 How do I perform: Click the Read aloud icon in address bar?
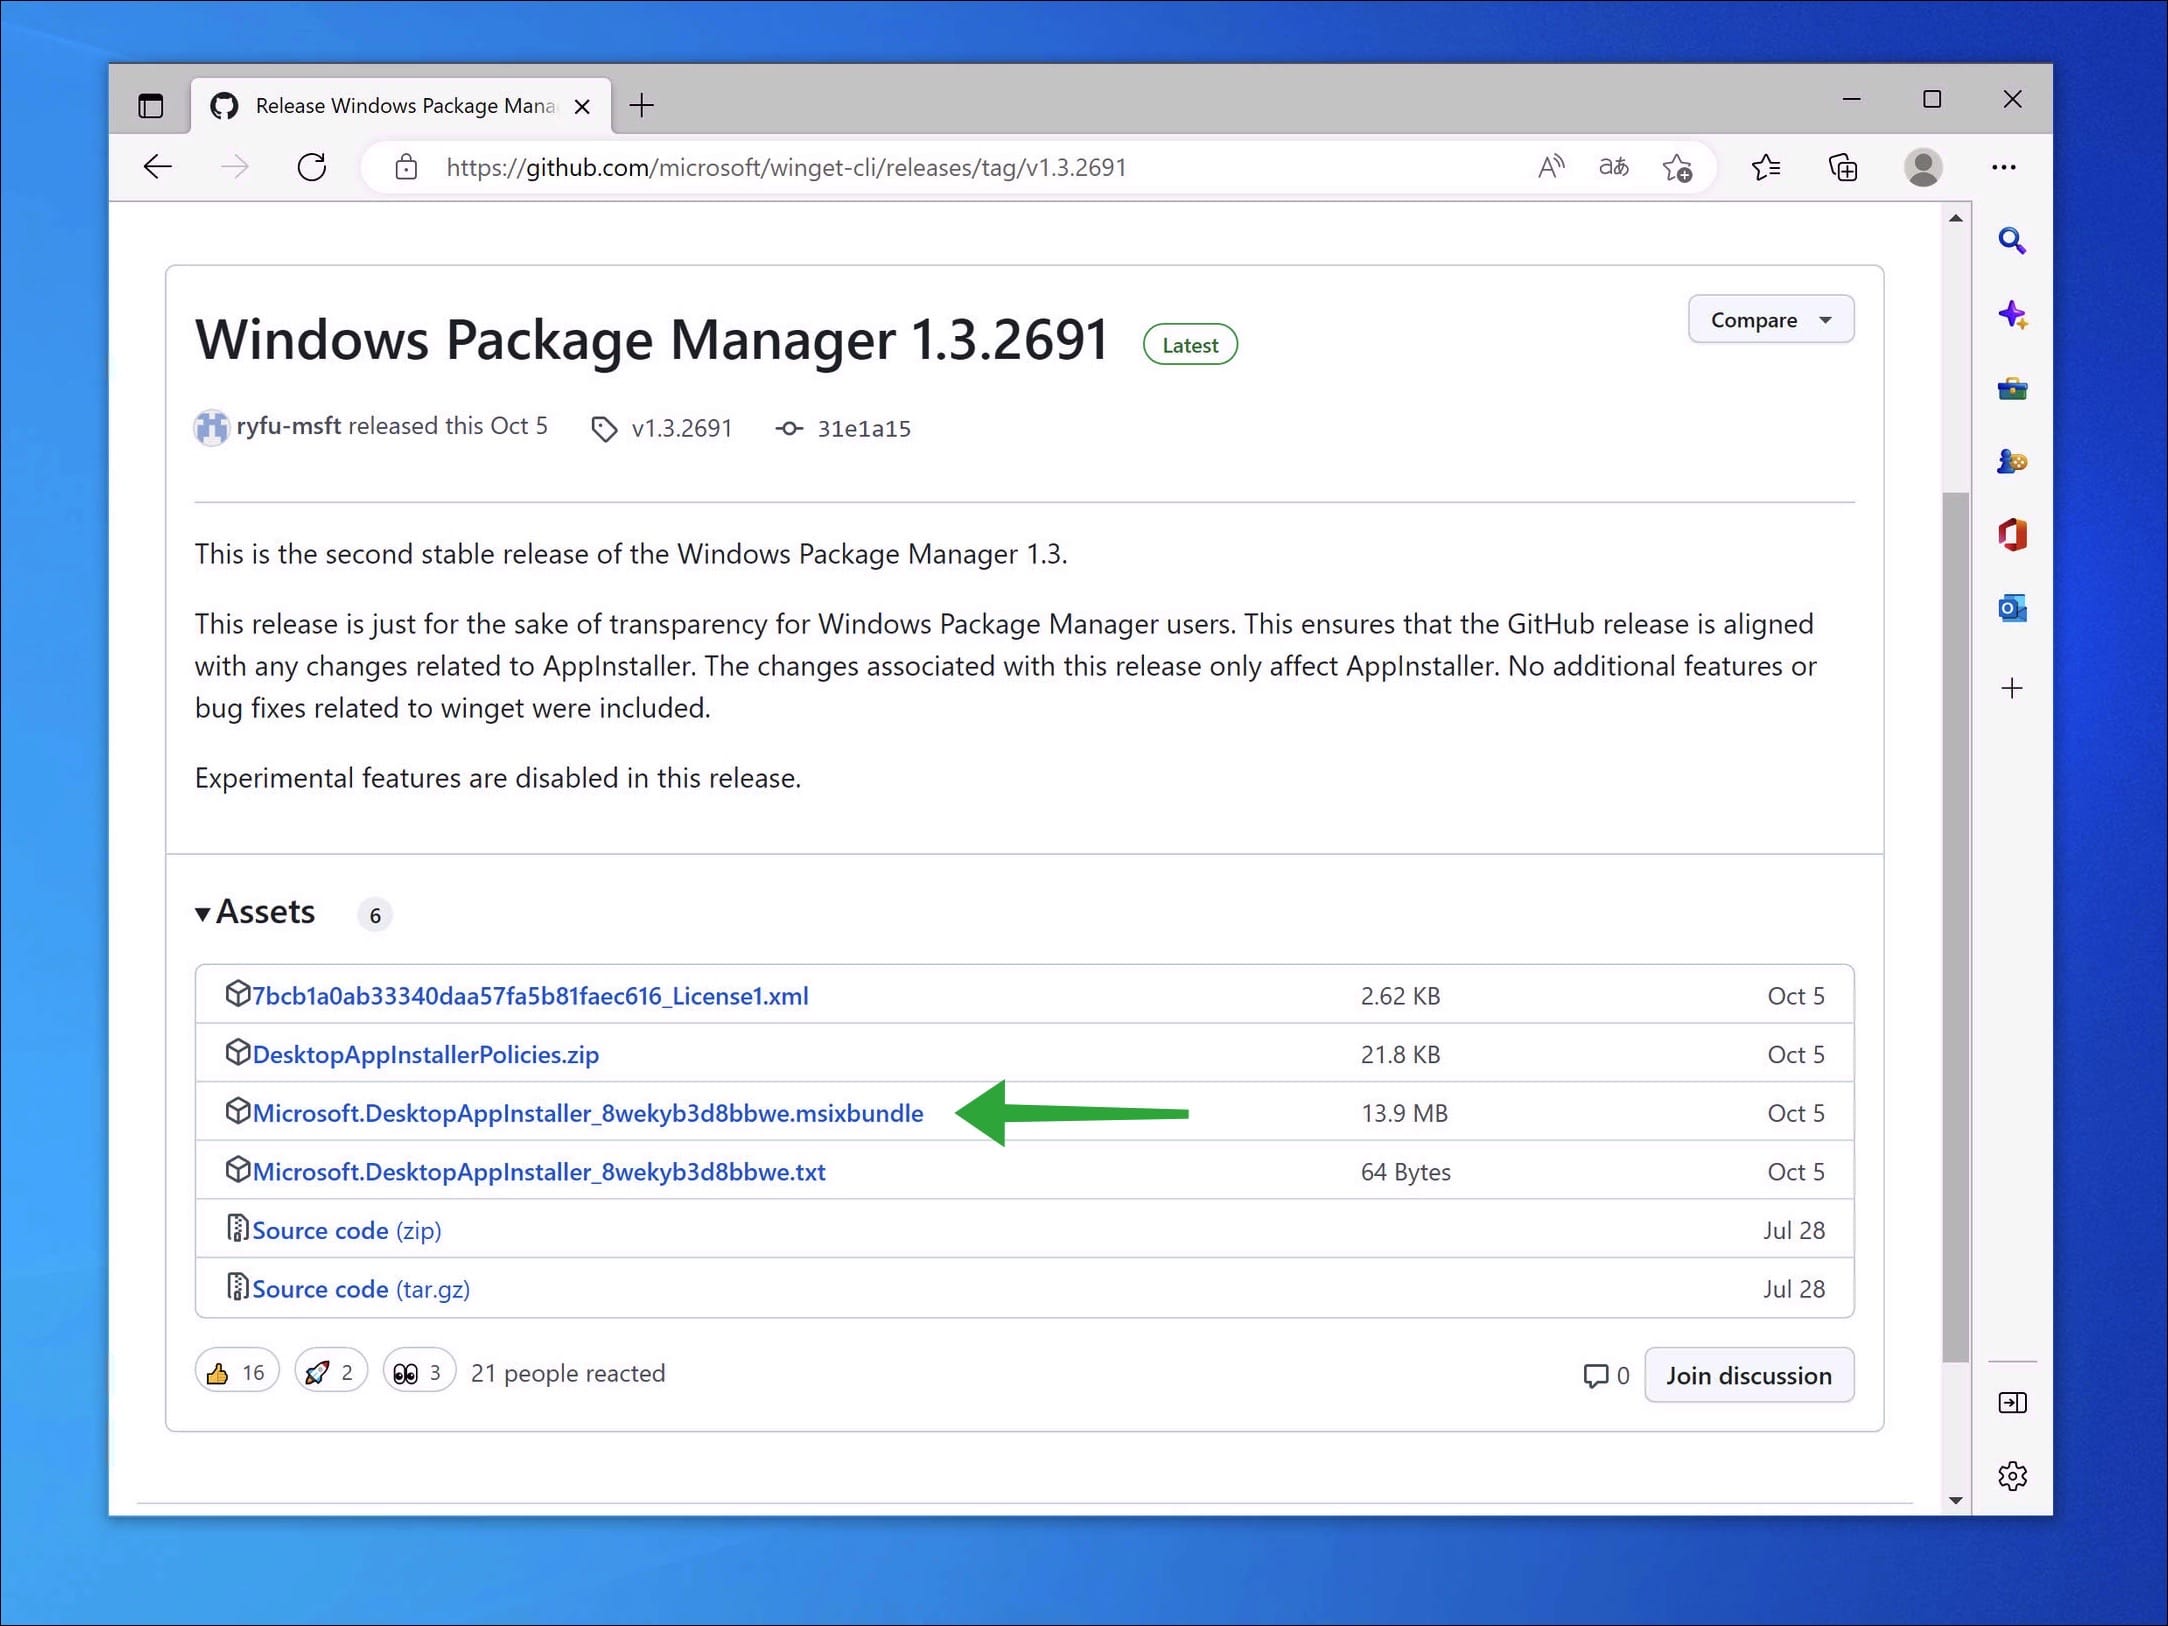click(1550, 167)
